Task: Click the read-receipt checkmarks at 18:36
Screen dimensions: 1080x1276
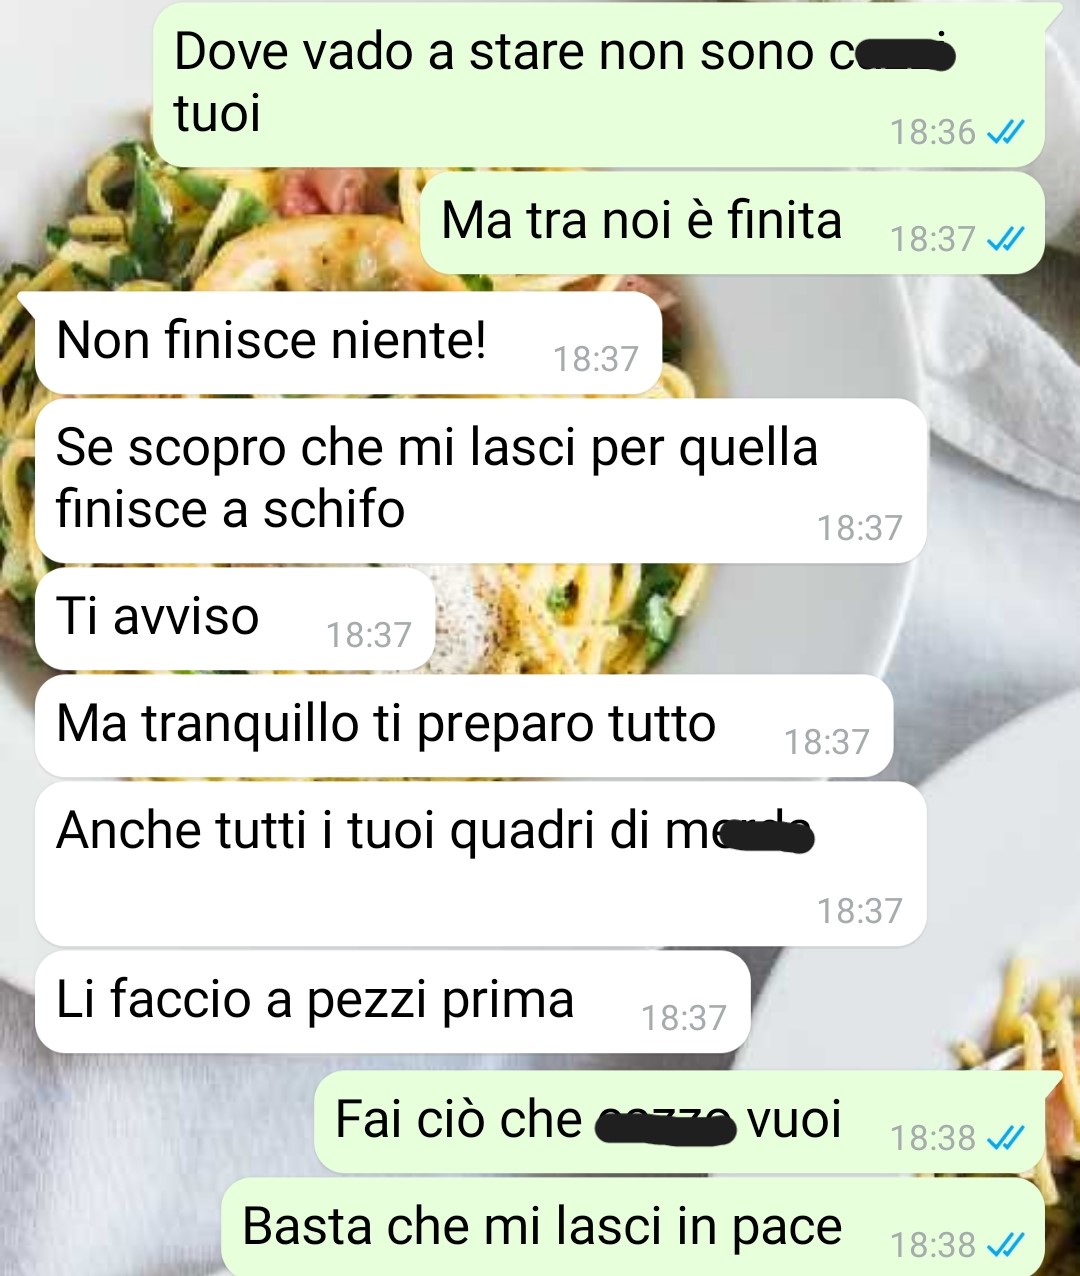Action: coord(1005,132)
